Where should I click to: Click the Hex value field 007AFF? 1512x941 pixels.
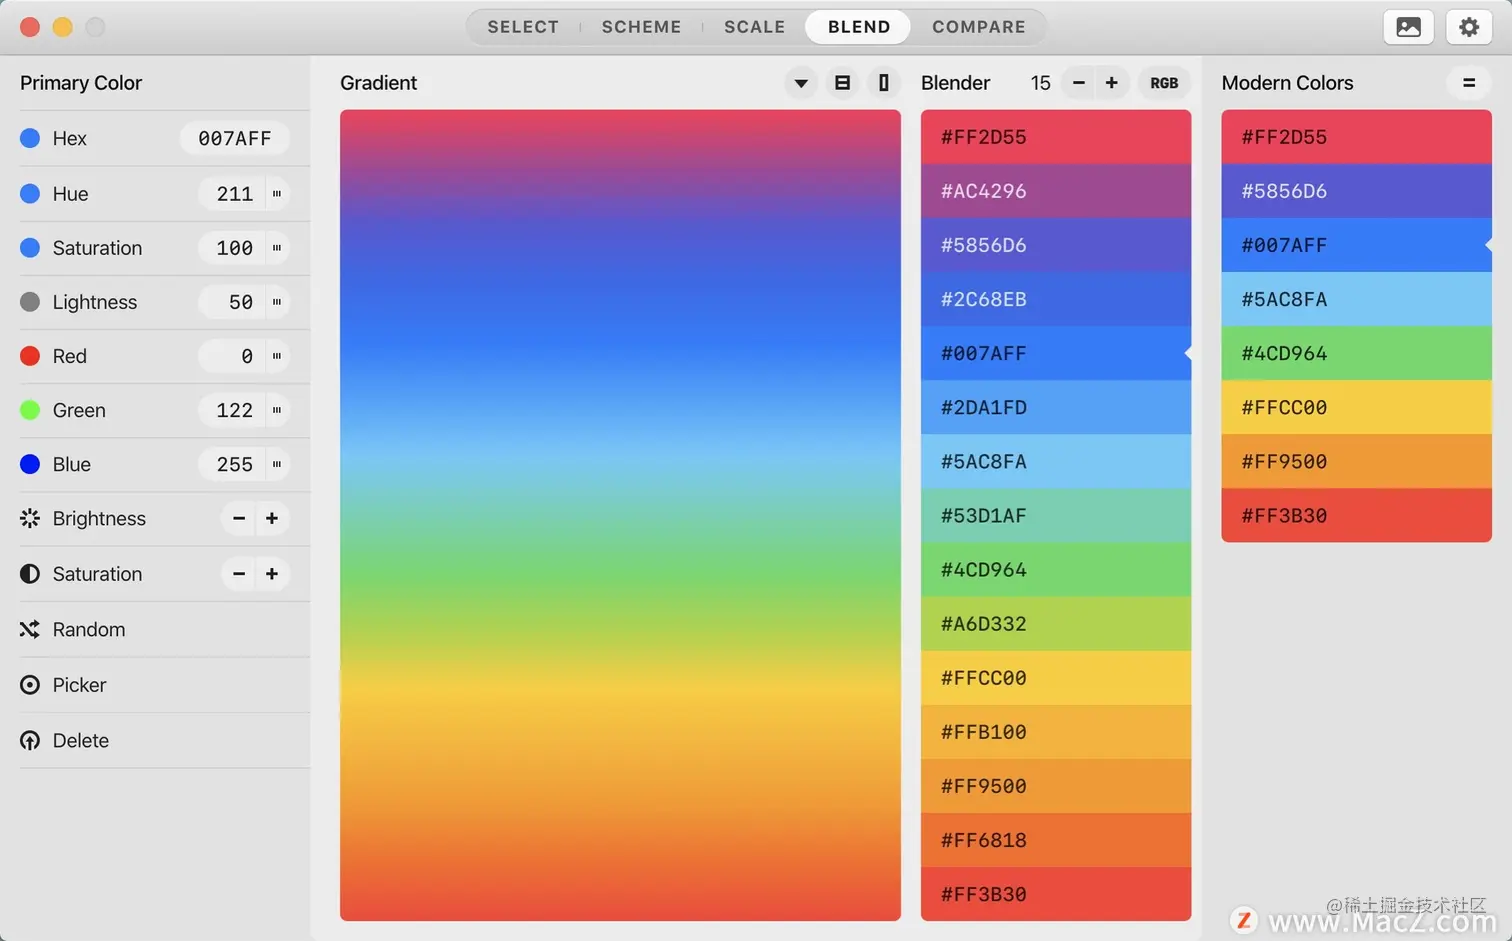pos(235,138)
